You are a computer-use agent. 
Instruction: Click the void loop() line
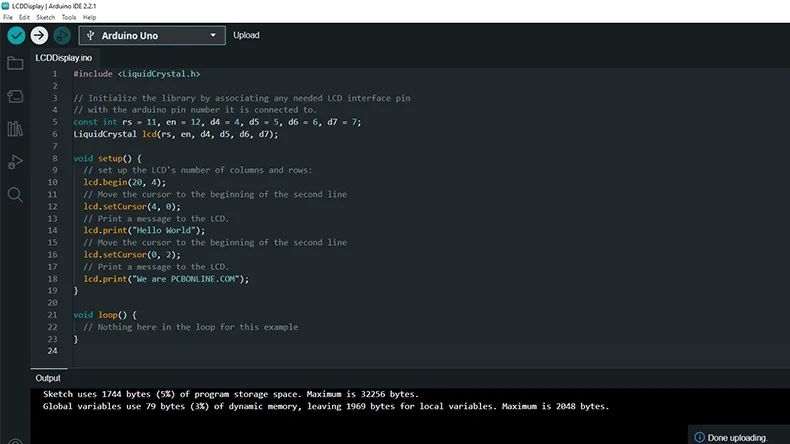[105, 315]
